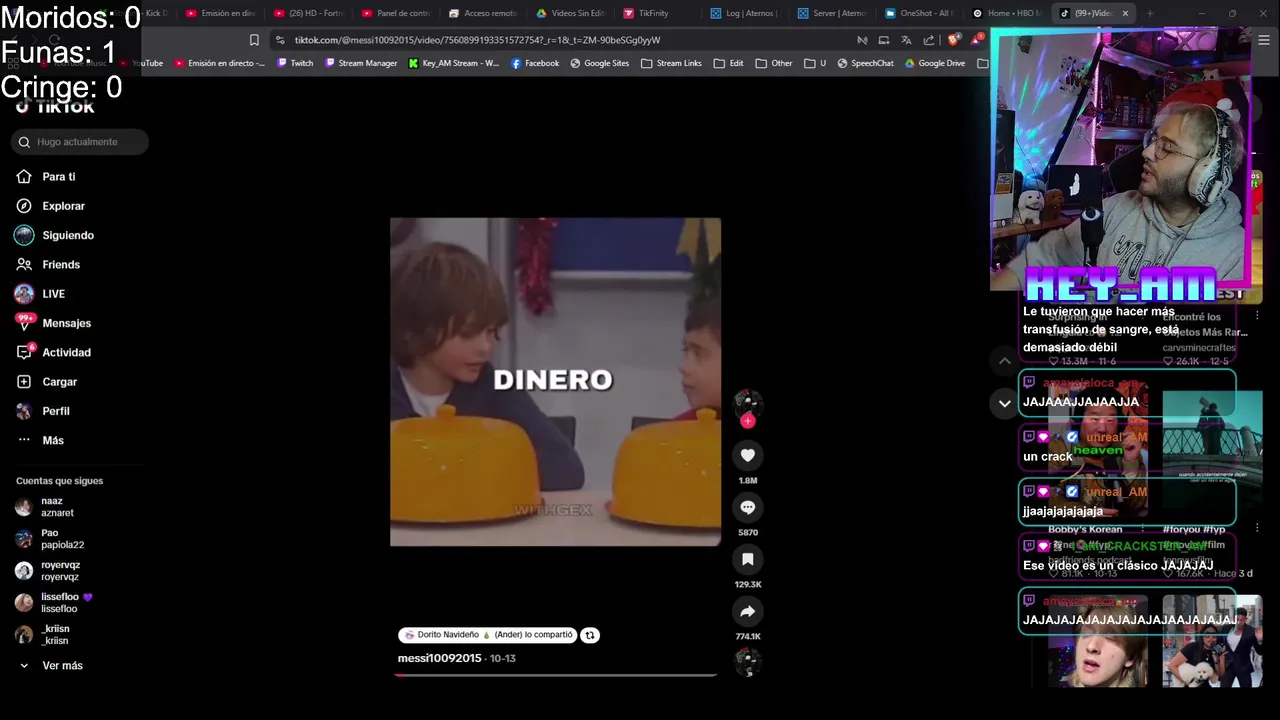Switch to the Acceso remoto tab
The width and height of the screenshot is (1280, 720).
pyautogui.click(x=483, y=13)
